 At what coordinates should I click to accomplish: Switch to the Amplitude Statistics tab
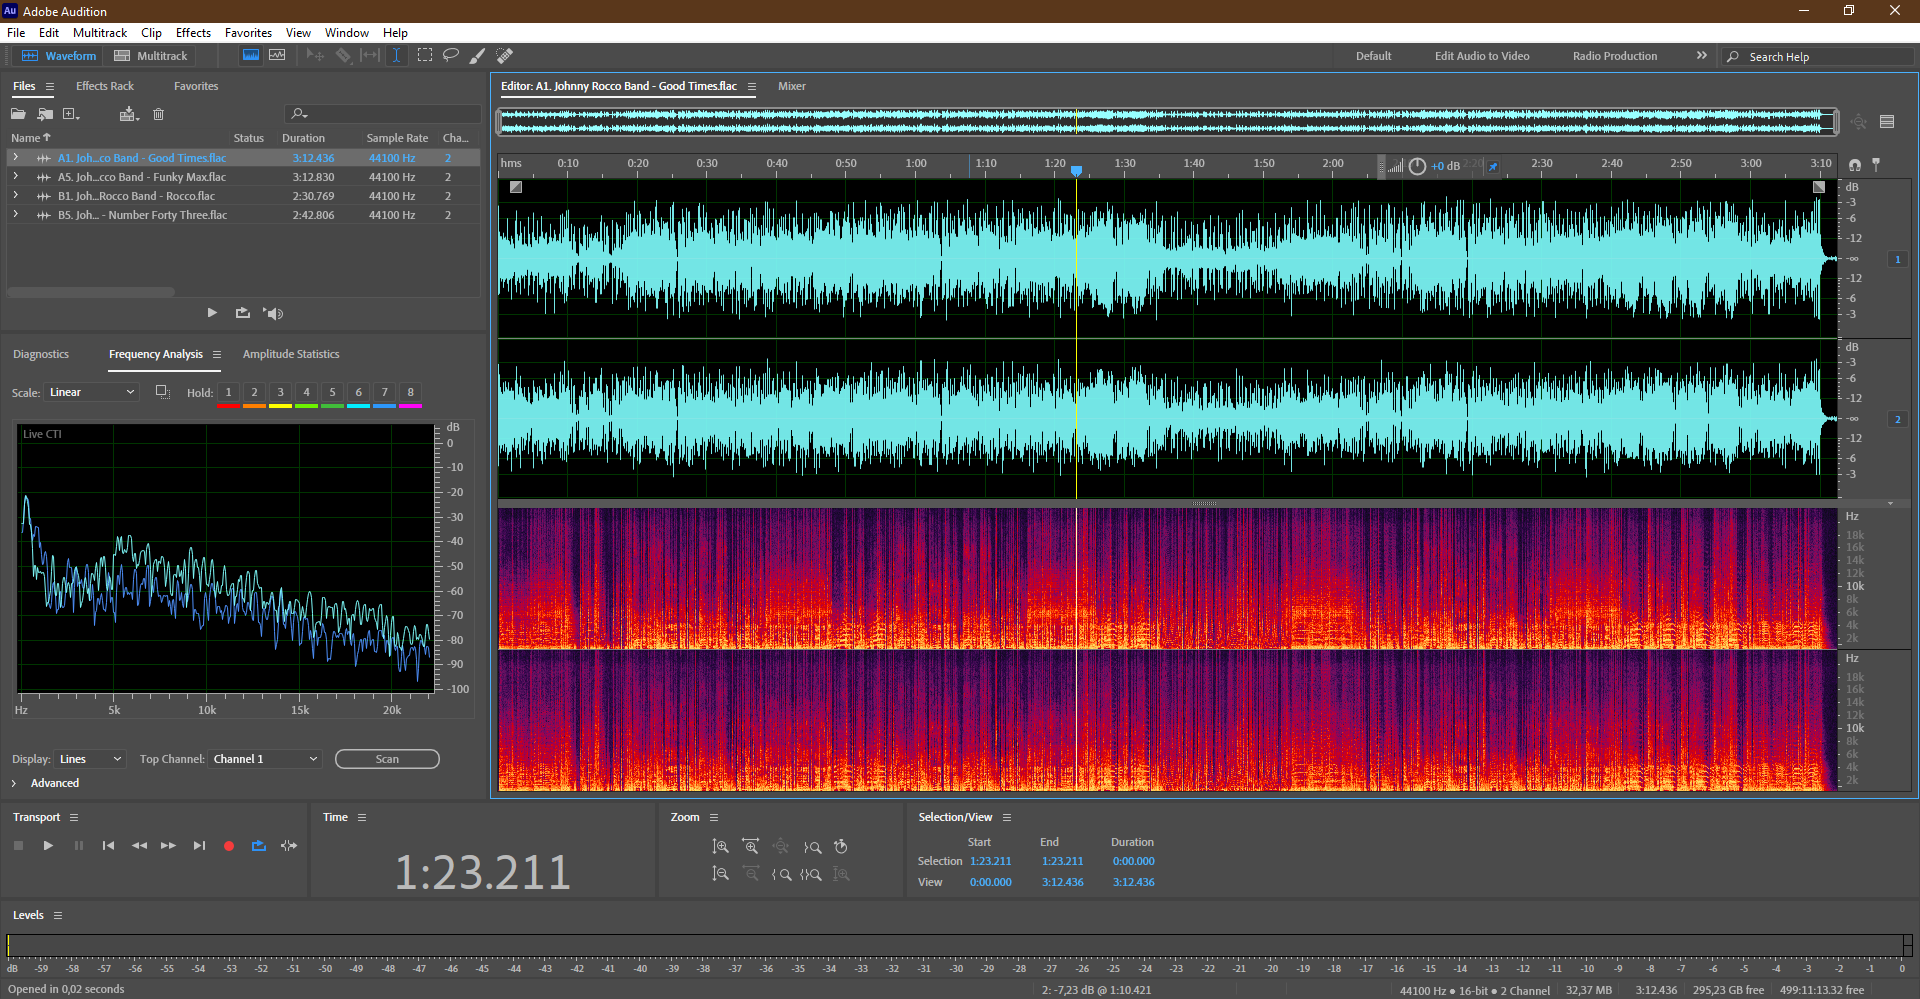(291, 354)
